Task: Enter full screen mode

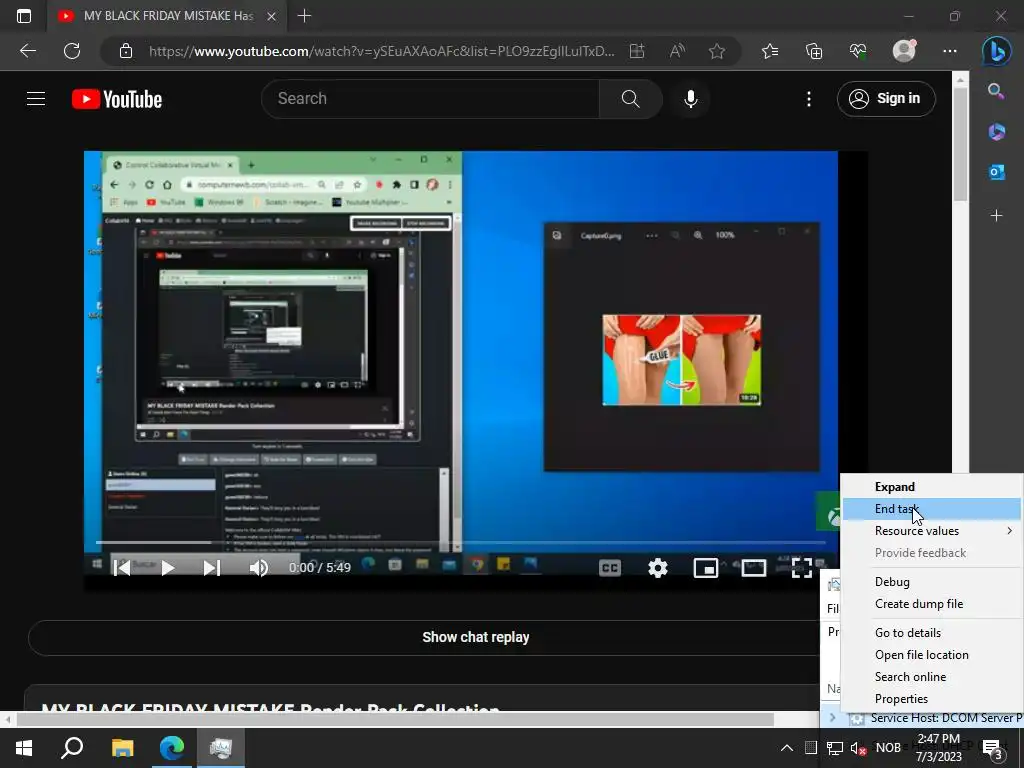Action: [x=801, y=568]
